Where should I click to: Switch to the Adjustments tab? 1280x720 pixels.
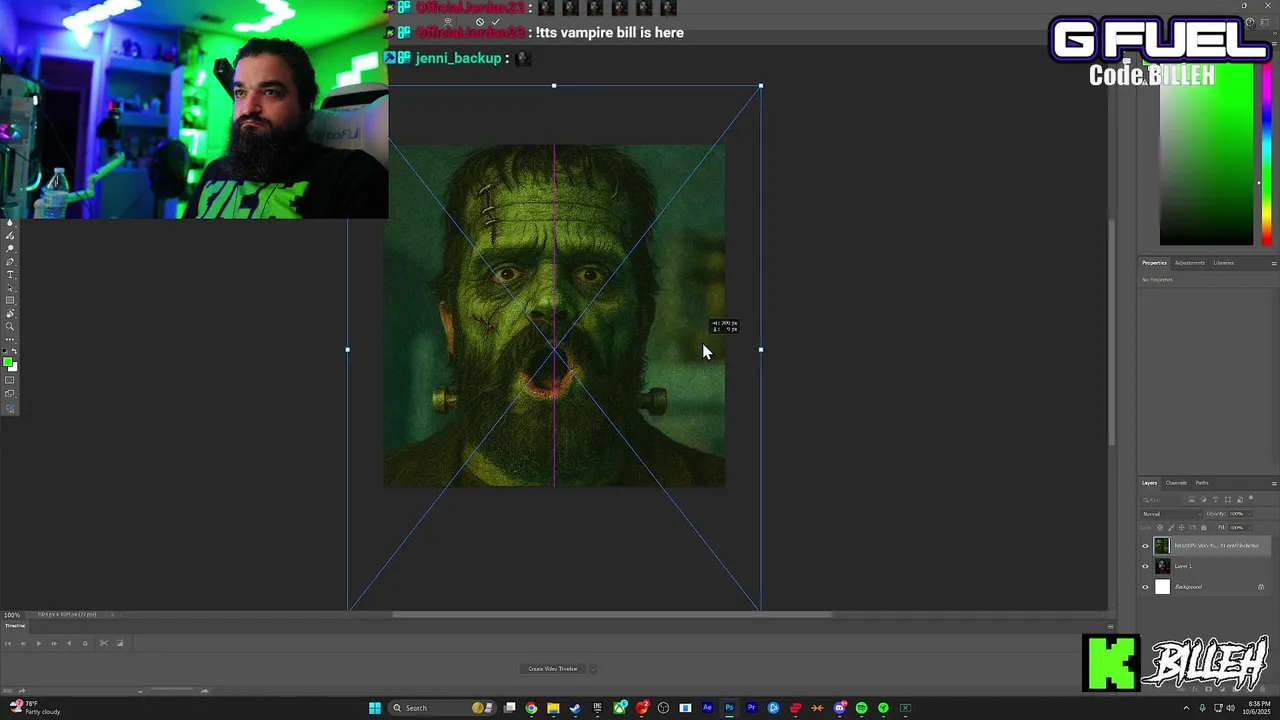[x=1190, y=263]
